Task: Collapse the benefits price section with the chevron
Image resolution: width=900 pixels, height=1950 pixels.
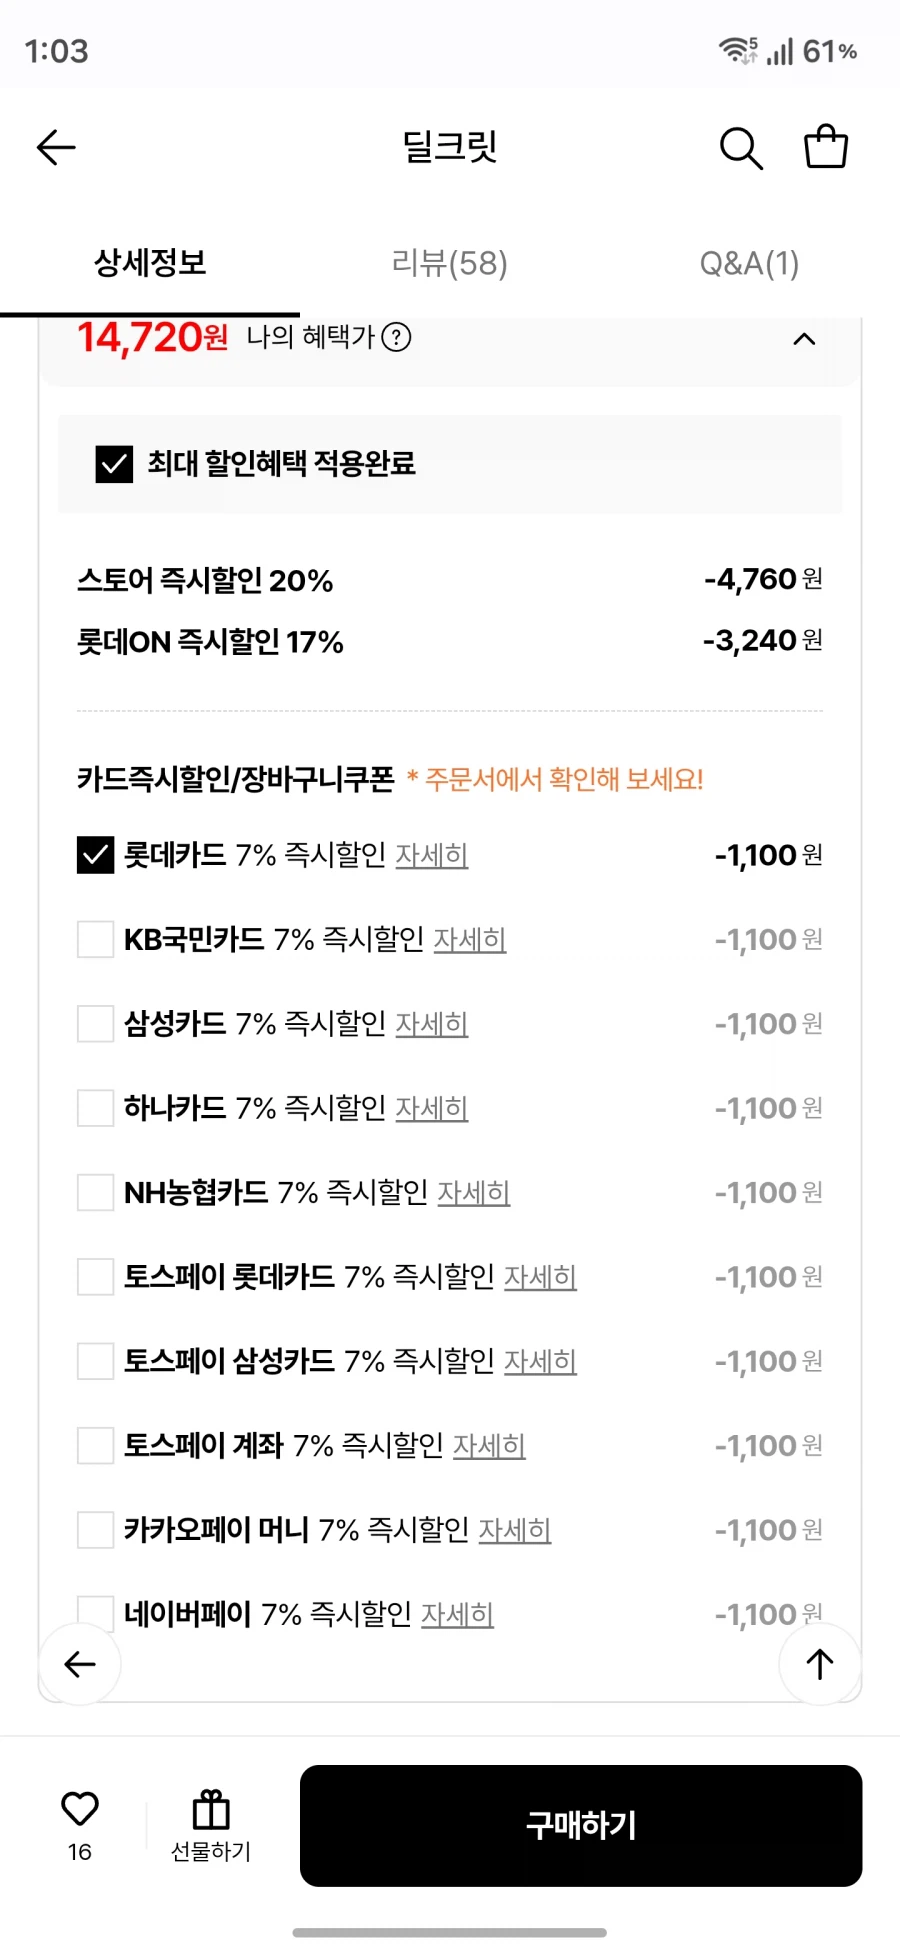Action: point(803,340)
